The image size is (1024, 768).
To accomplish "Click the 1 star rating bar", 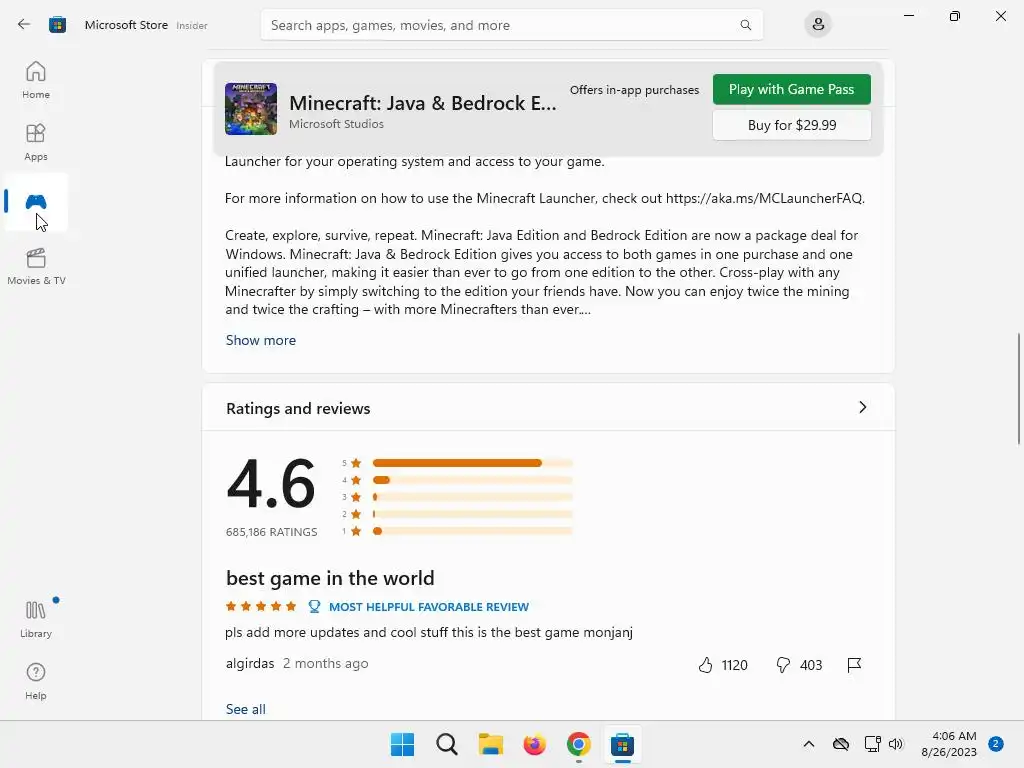I will 472,531.
